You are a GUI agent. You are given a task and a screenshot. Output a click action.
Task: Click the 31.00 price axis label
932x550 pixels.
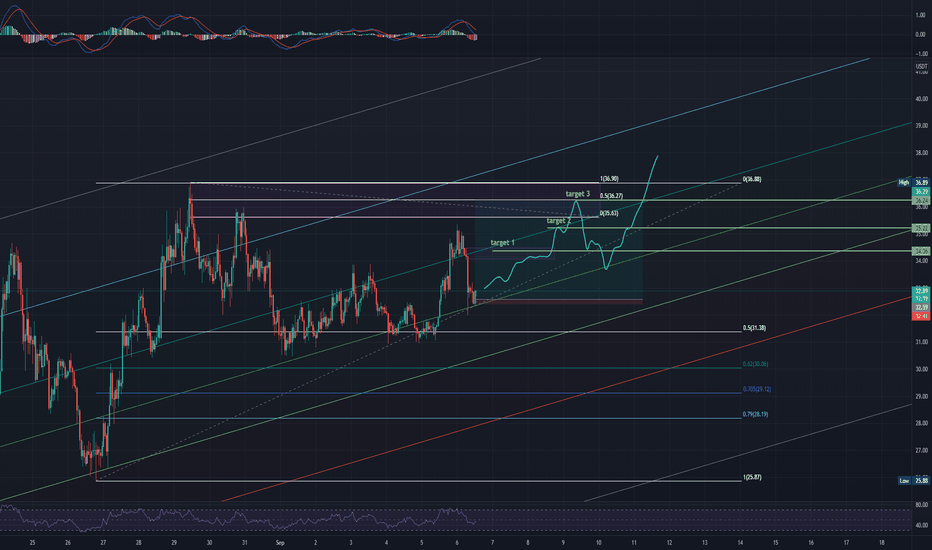click(x=921, y=342)
